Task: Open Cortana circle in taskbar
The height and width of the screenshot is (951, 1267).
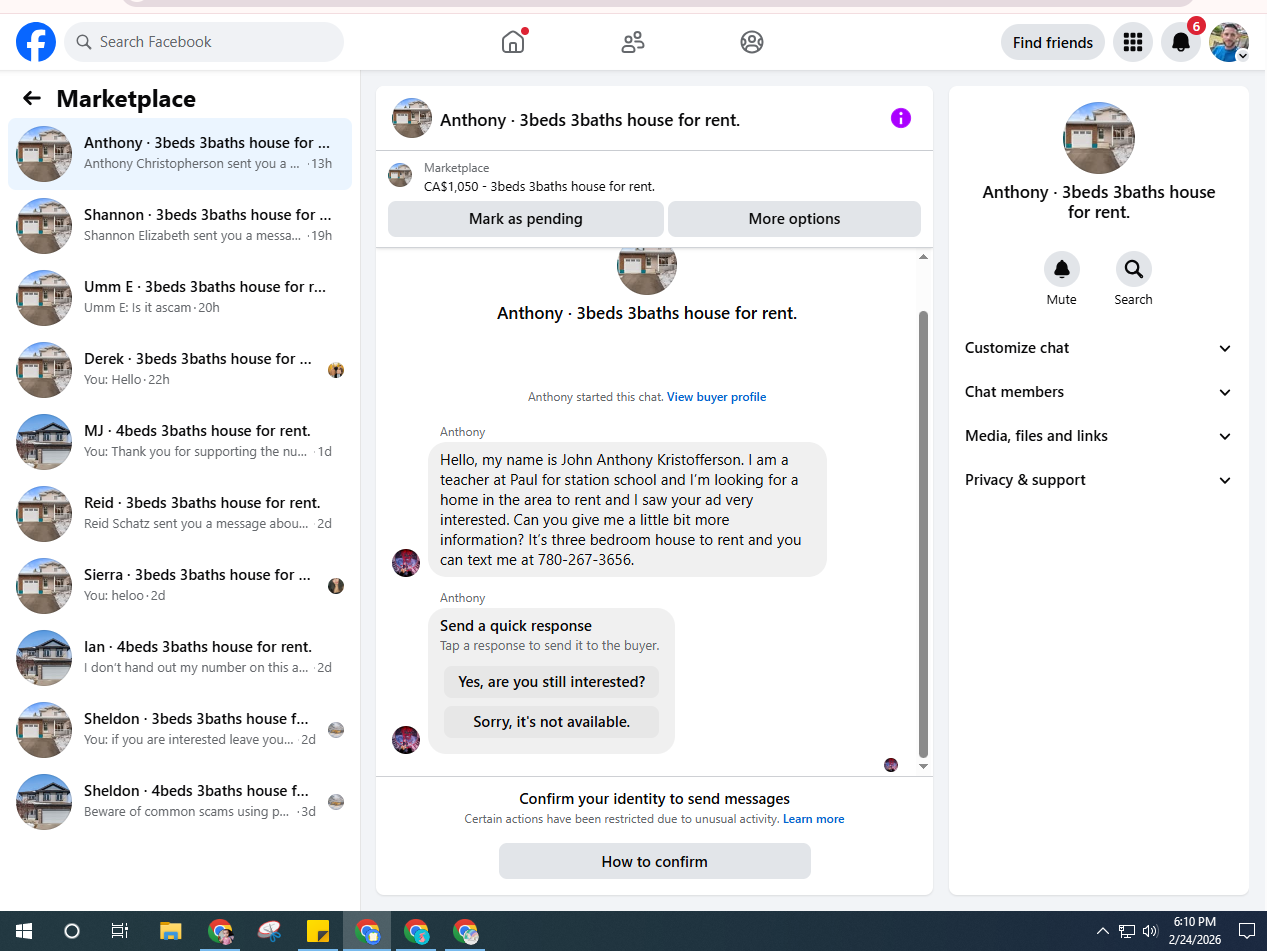Action: click(x=72, y=931)
